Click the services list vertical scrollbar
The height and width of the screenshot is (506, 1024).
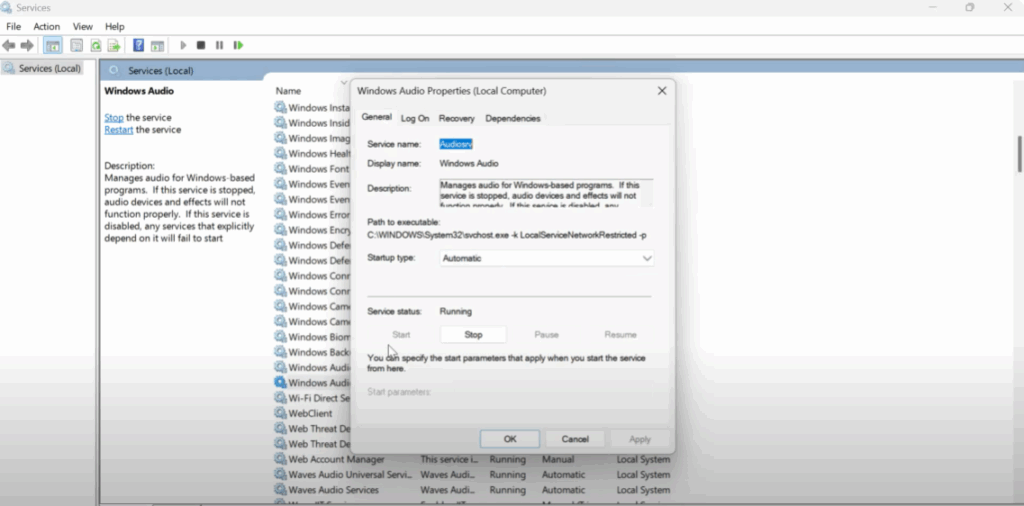click(x=1019, y=155)
